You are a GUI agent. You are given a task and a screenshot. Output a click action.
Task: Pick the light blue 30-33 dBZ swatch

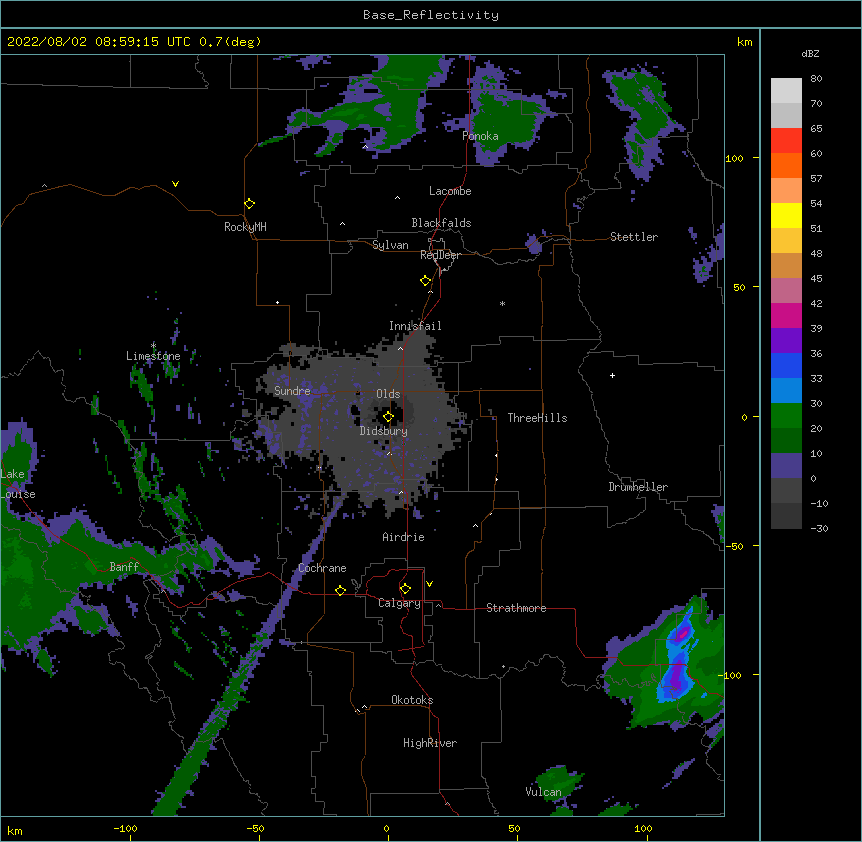786,391
